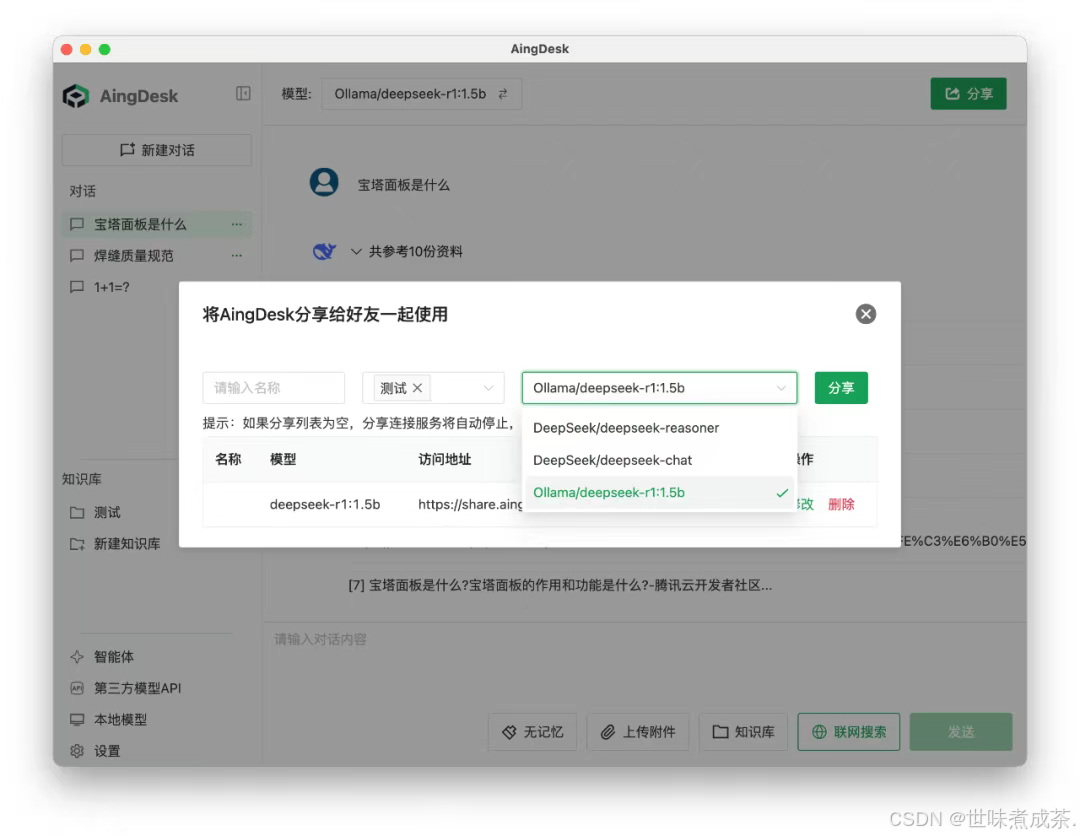Click 新建知识库 in the sidebar
The image size is (1080, 836).
click(127, 544)
